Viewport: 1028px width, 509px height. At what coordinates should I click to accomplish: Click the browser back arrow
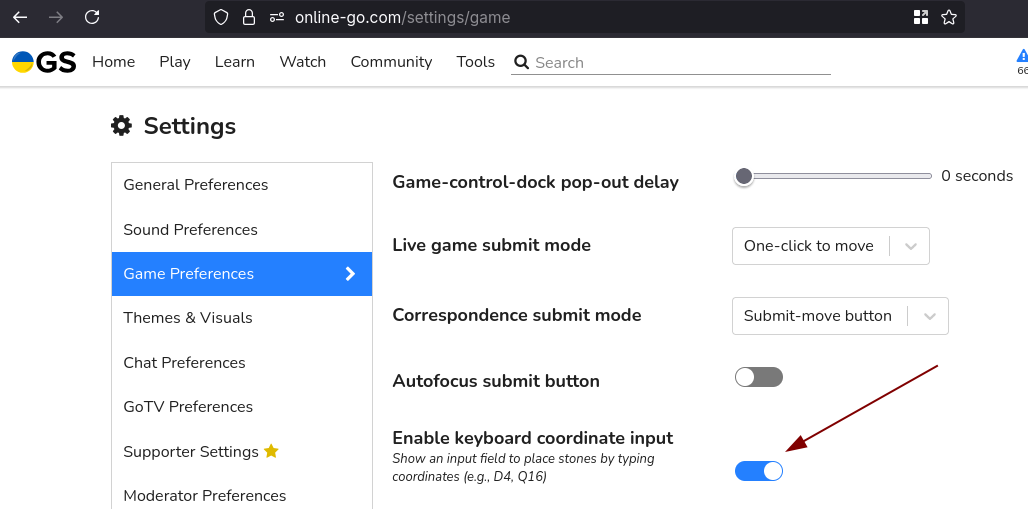coord(20,17)
